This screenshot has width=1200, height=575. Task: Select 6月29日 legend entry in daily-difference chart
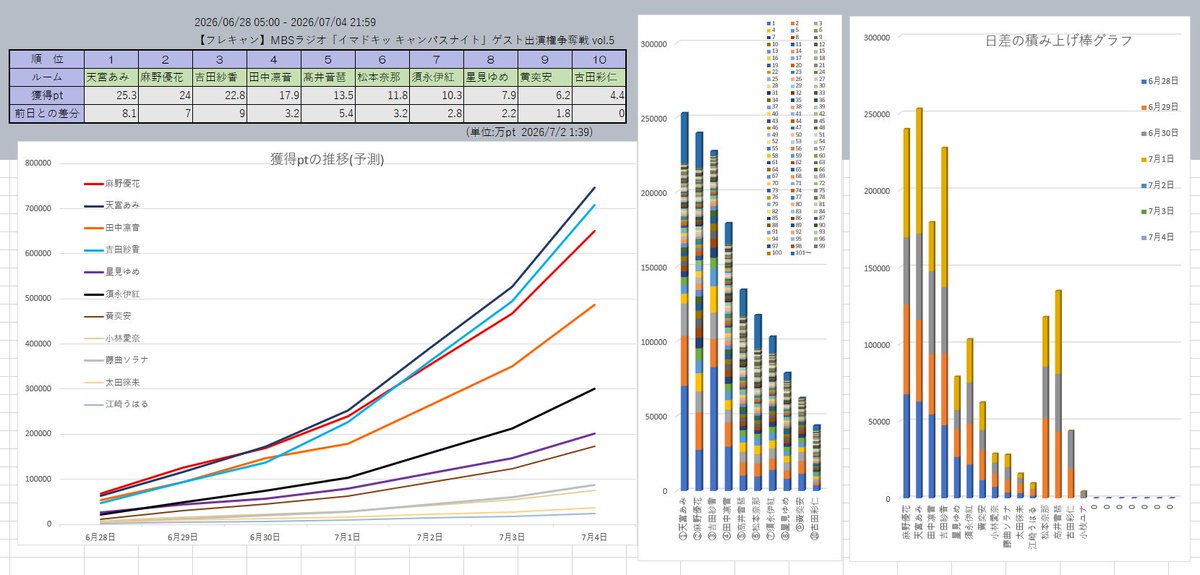[1161, 106]
